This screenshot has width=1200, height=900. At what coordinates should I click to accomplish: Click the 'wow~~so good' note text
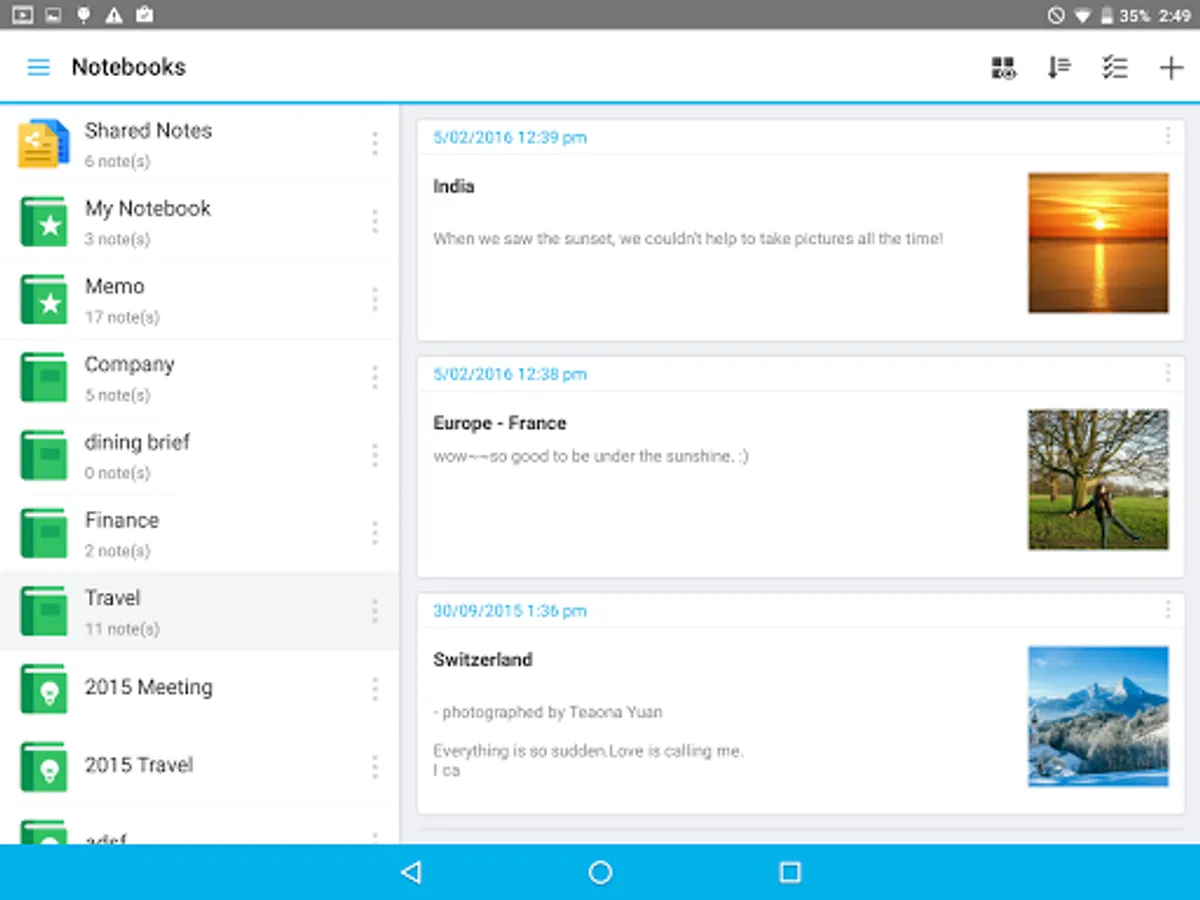(591, 456)
